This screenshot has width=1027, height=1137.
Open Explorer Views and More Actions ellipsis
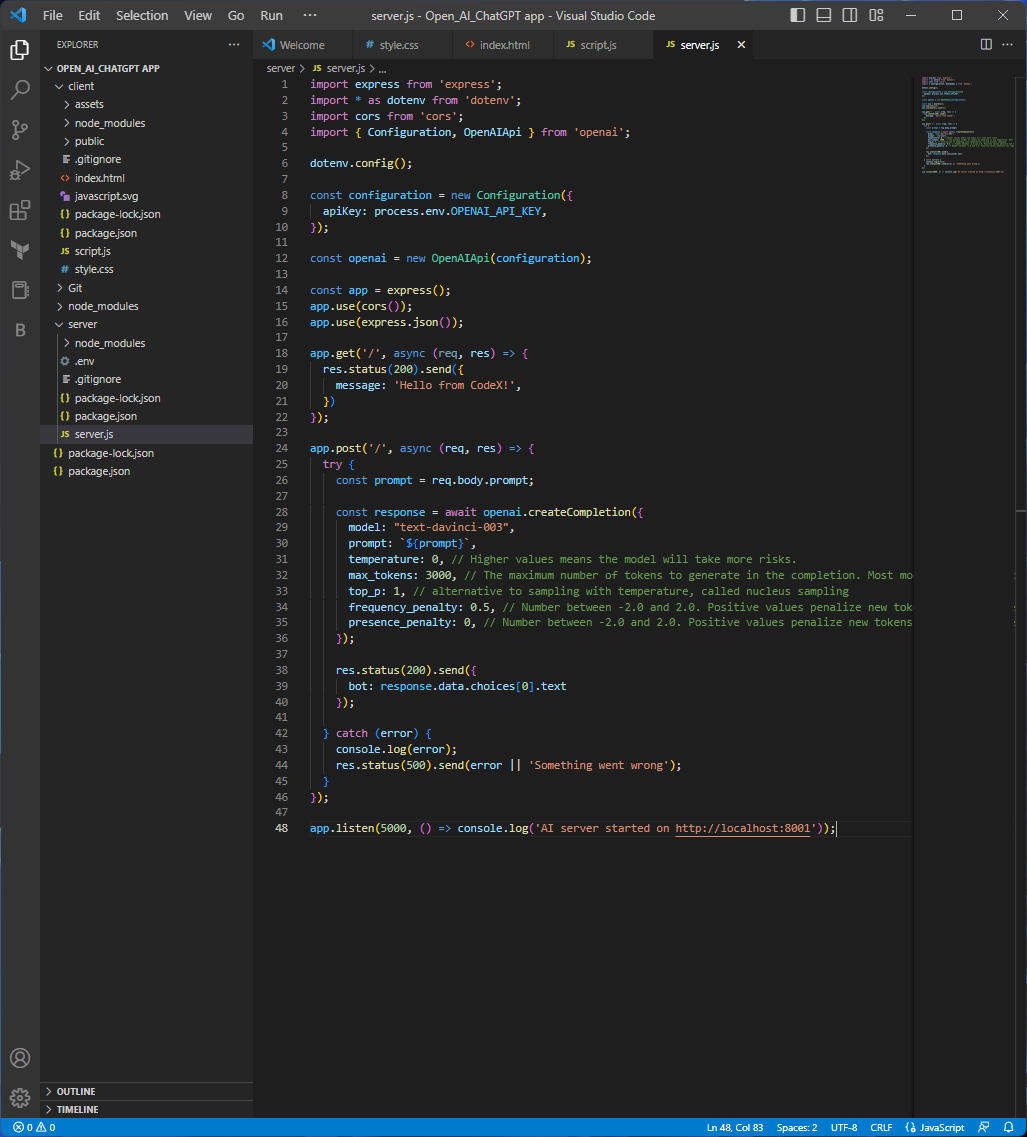[x=234, y=44]
